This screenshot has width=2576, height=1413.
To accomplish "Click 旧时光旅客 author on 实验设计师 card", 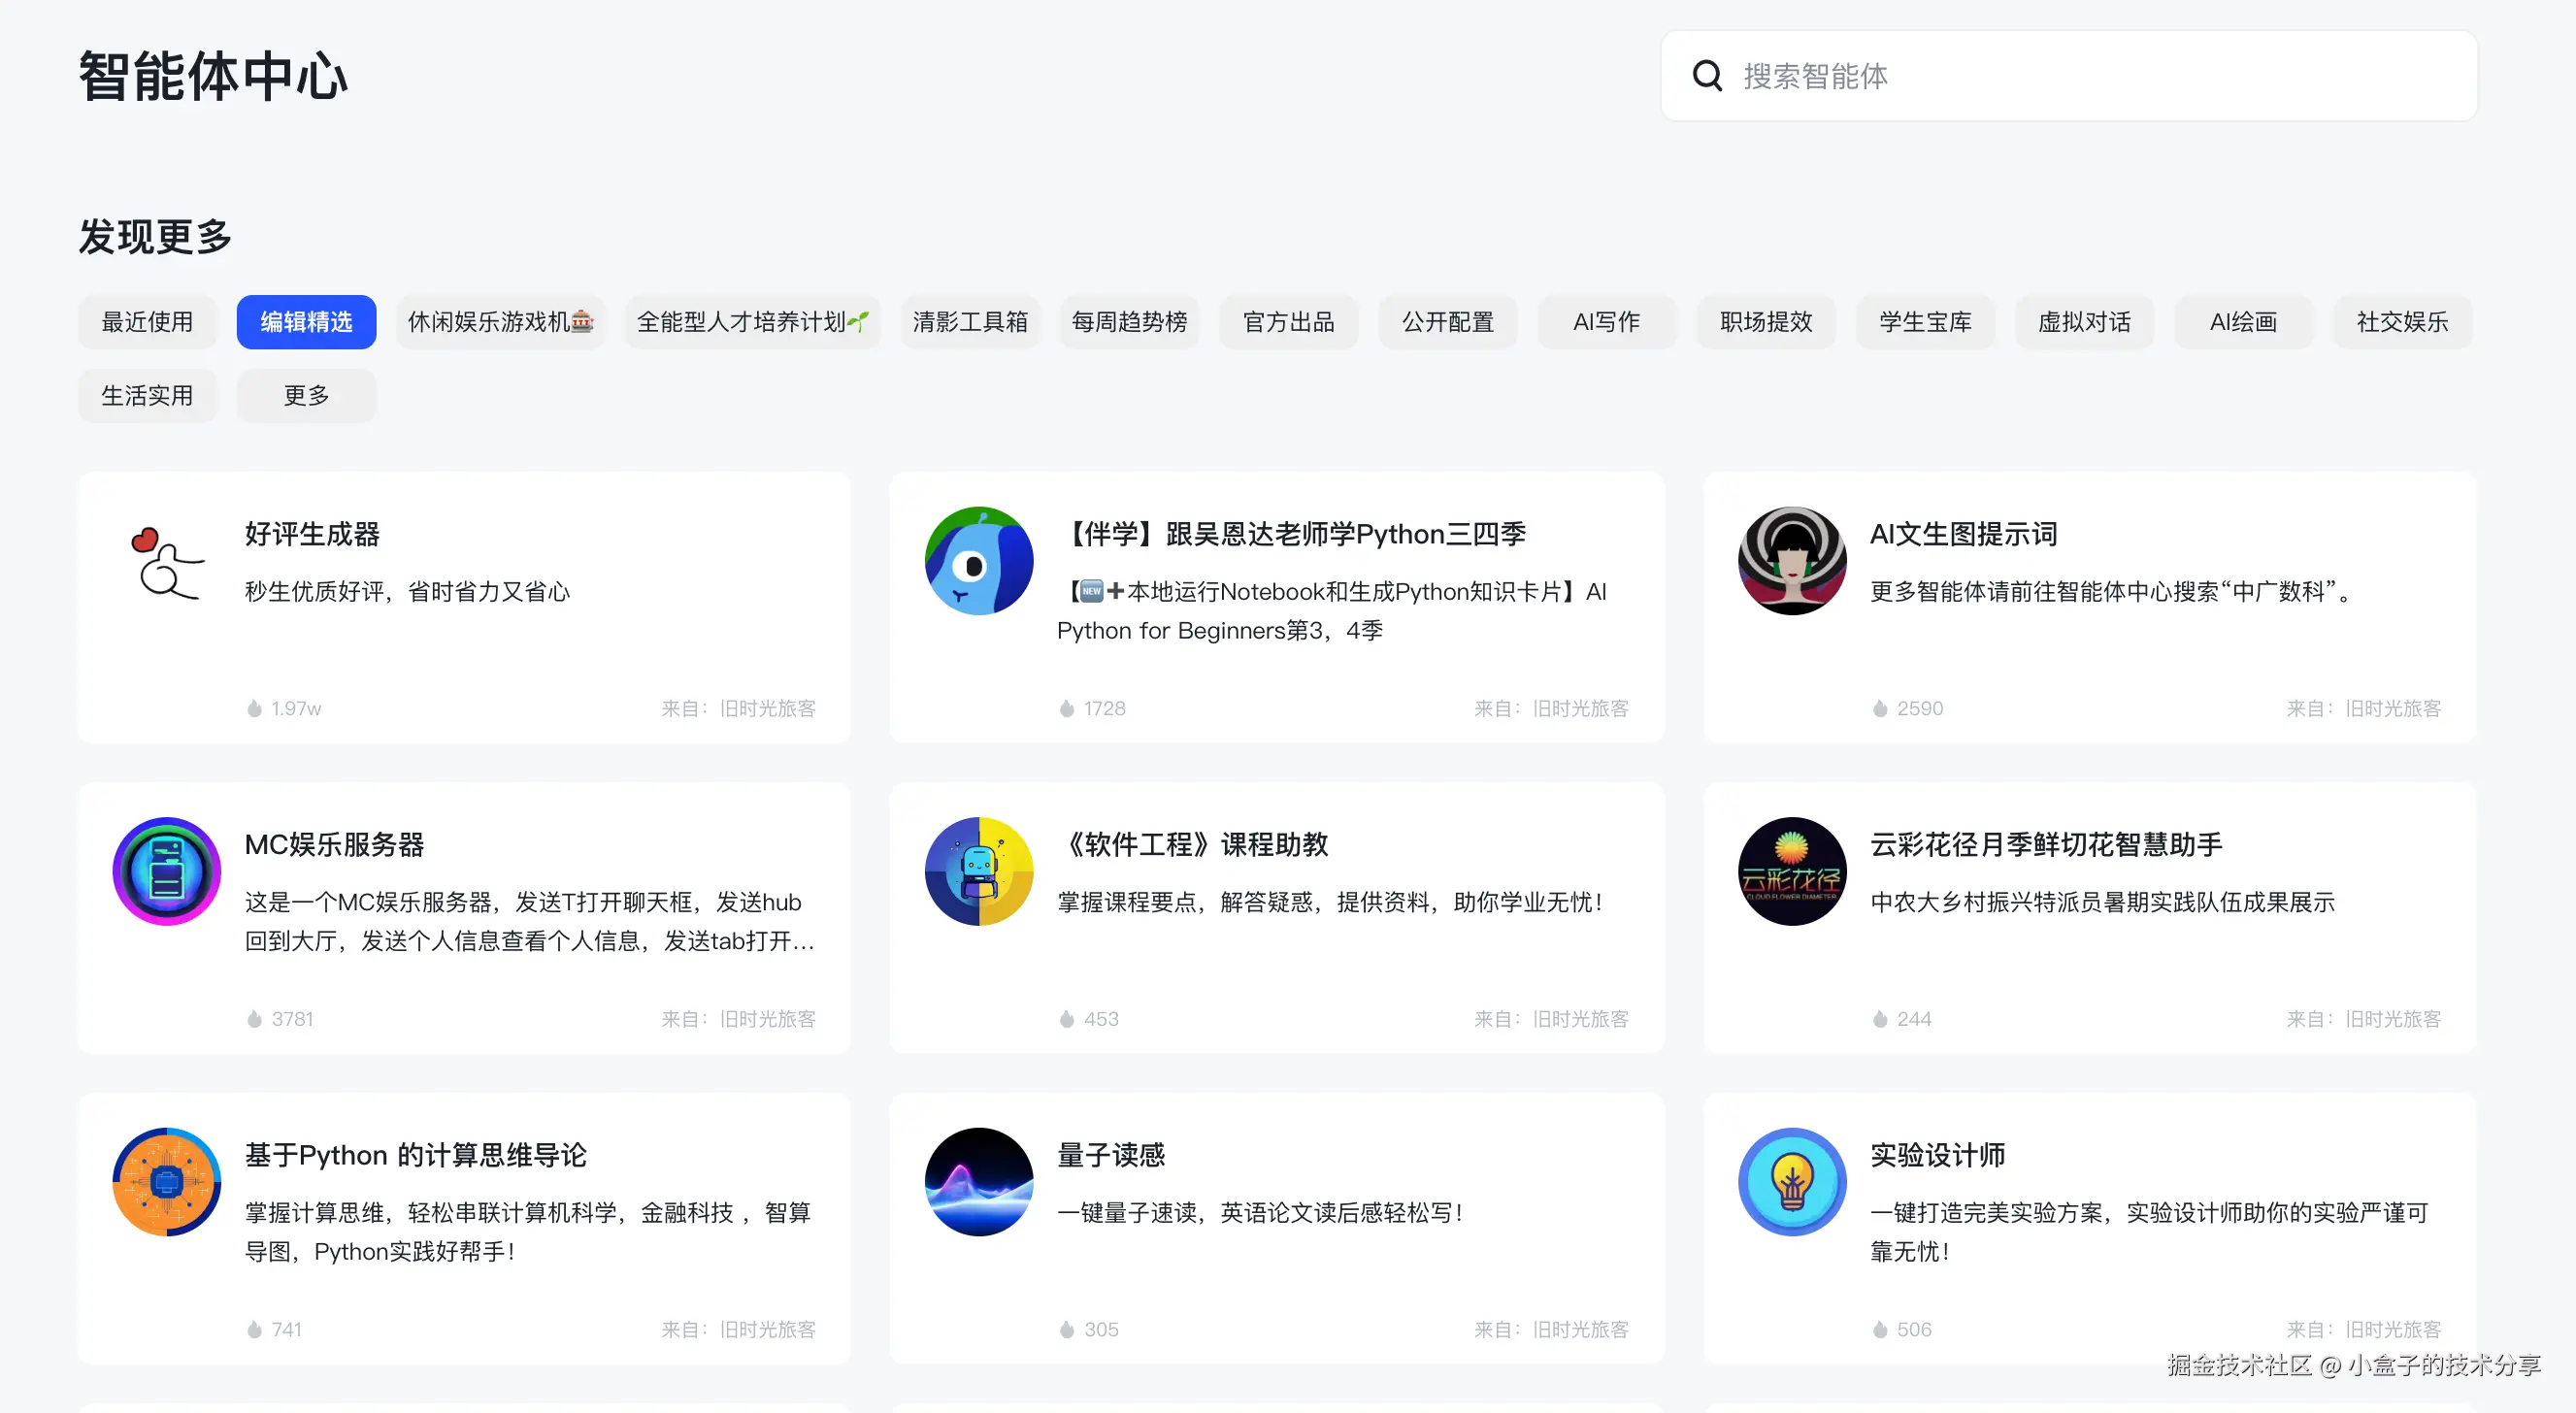I will pos(2392,1329).
